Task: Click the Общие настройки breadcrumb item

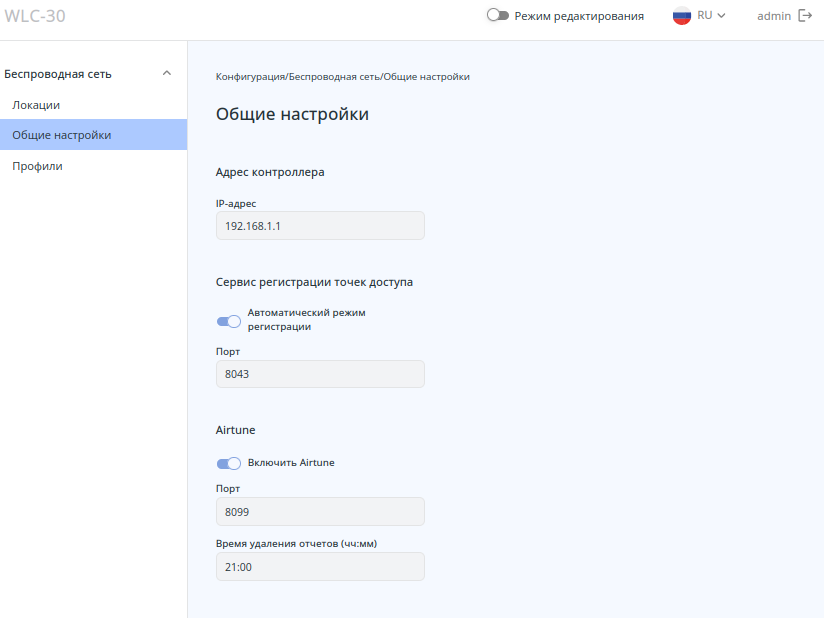Action: coord(427,77)
